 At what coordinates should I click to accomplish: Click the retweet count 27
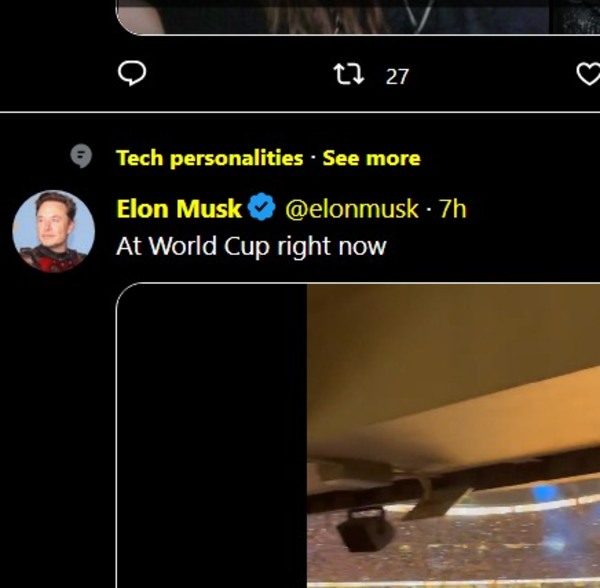397,77
